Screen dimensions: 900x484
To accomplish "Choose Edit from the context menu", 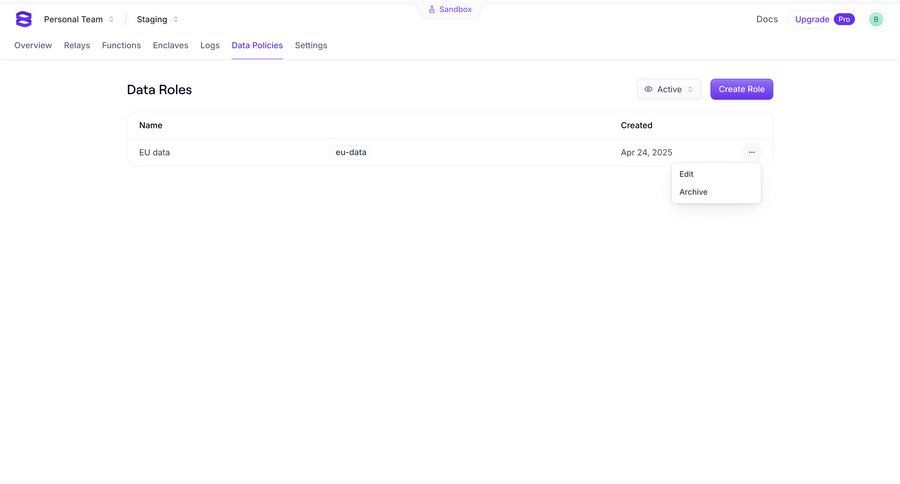I will (687, 174).
